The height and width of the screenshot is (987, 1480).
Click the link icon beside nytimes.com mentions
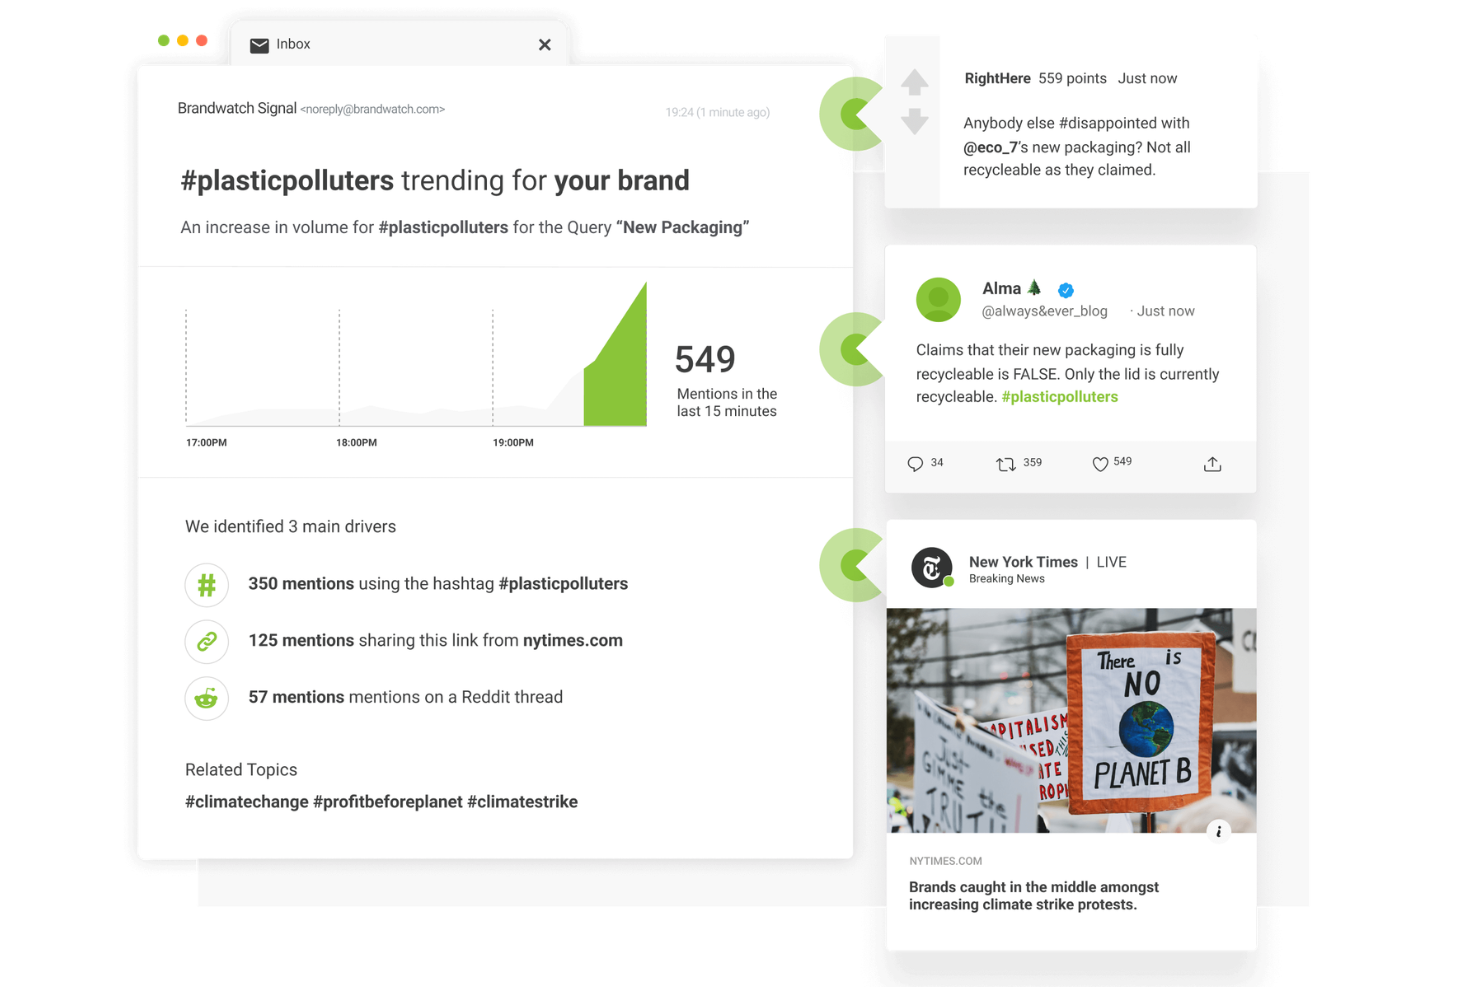[206, 642]
